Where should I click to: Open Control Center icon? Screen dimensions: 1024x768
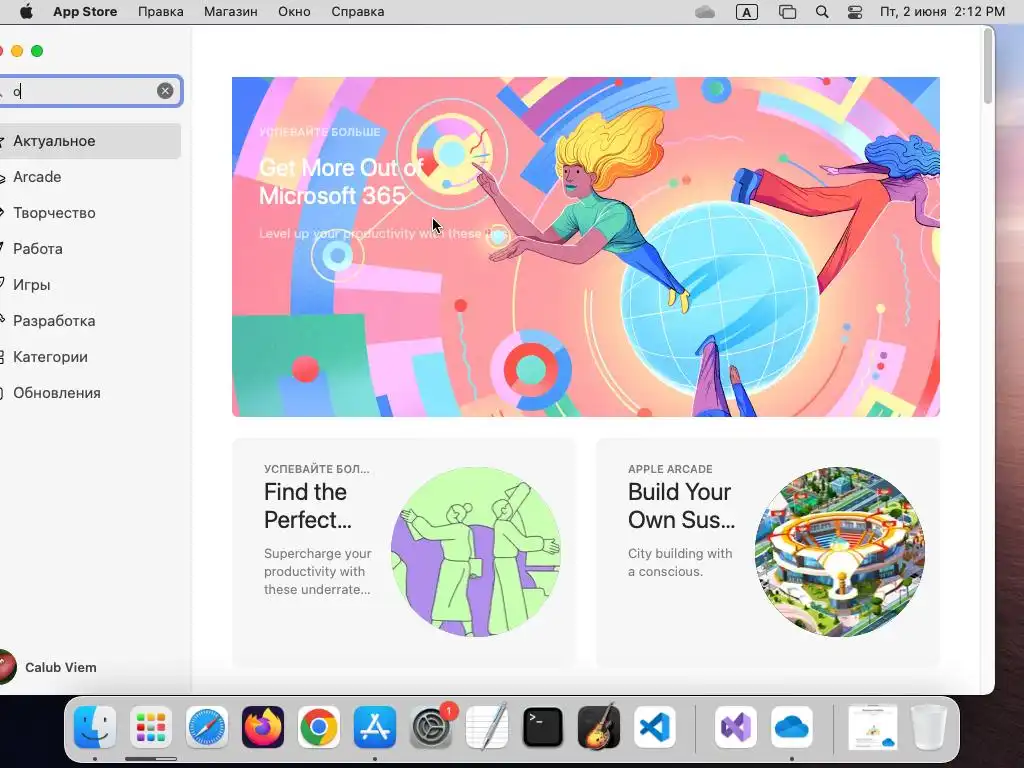pyautogui.click(x=855, y=12)
